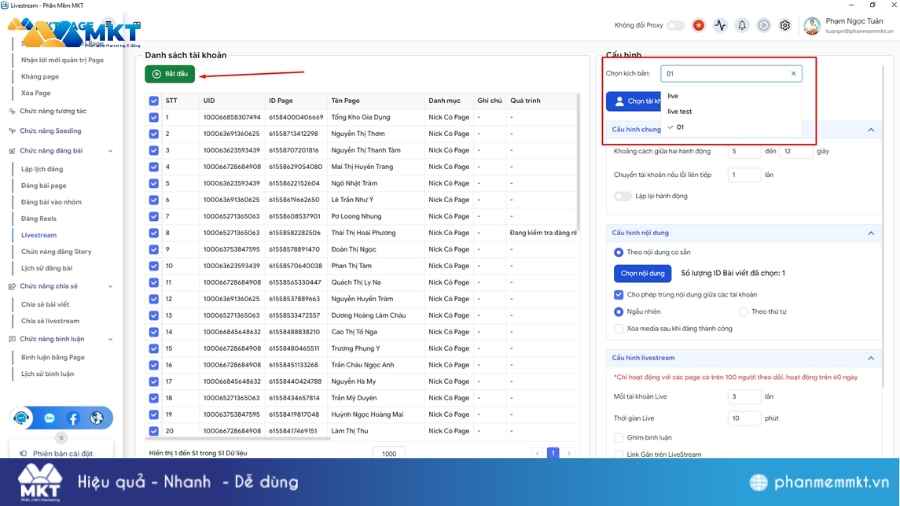Uncheck the select-all checkbox in table header
Screen dimensions: 900x506
click(x=153, y=101)
